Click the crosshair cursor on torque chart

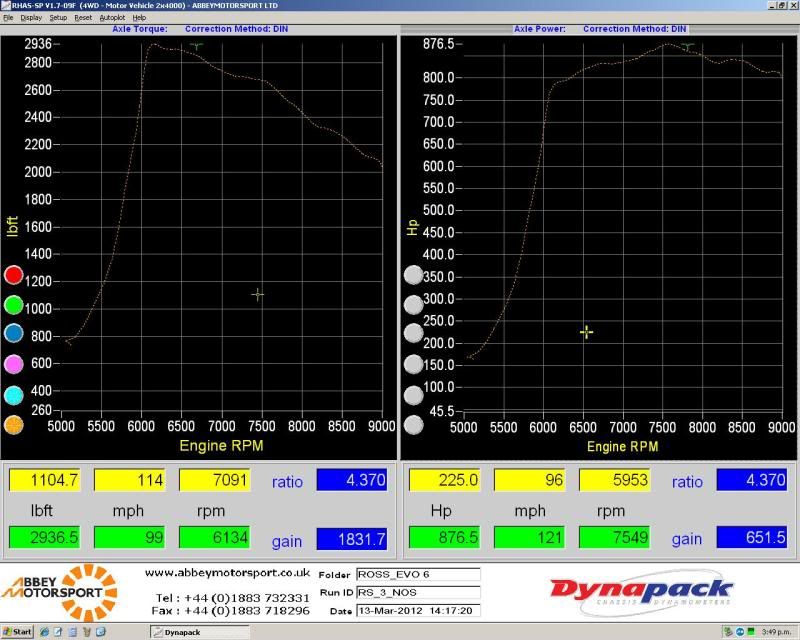coord(258,294)
